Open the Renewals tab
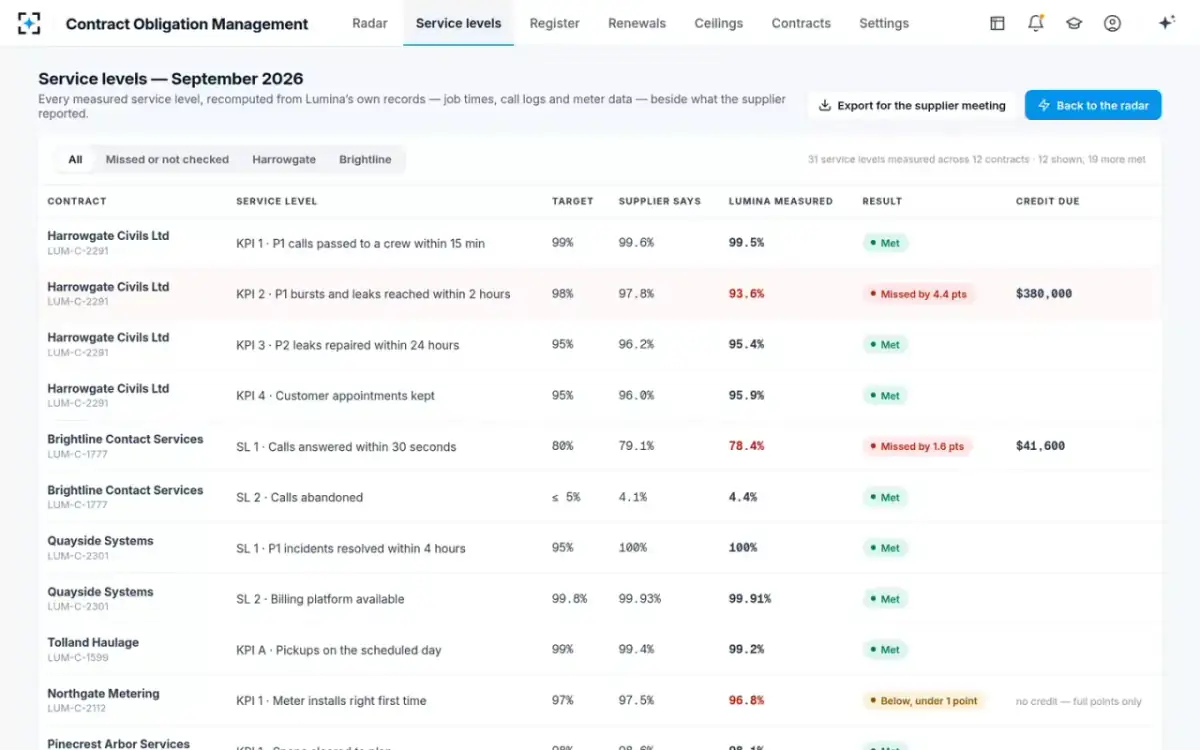 (x=637, y=23)
